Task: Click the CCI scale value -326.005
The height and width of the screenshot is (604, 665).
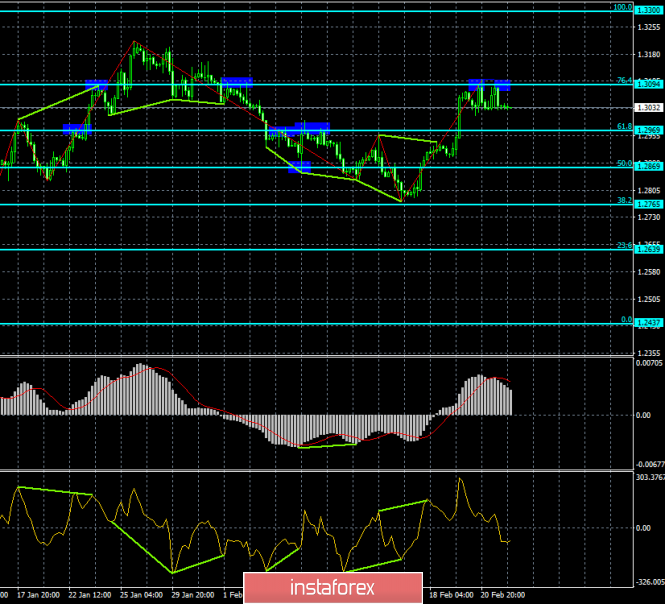Action: tap(650, 582)
